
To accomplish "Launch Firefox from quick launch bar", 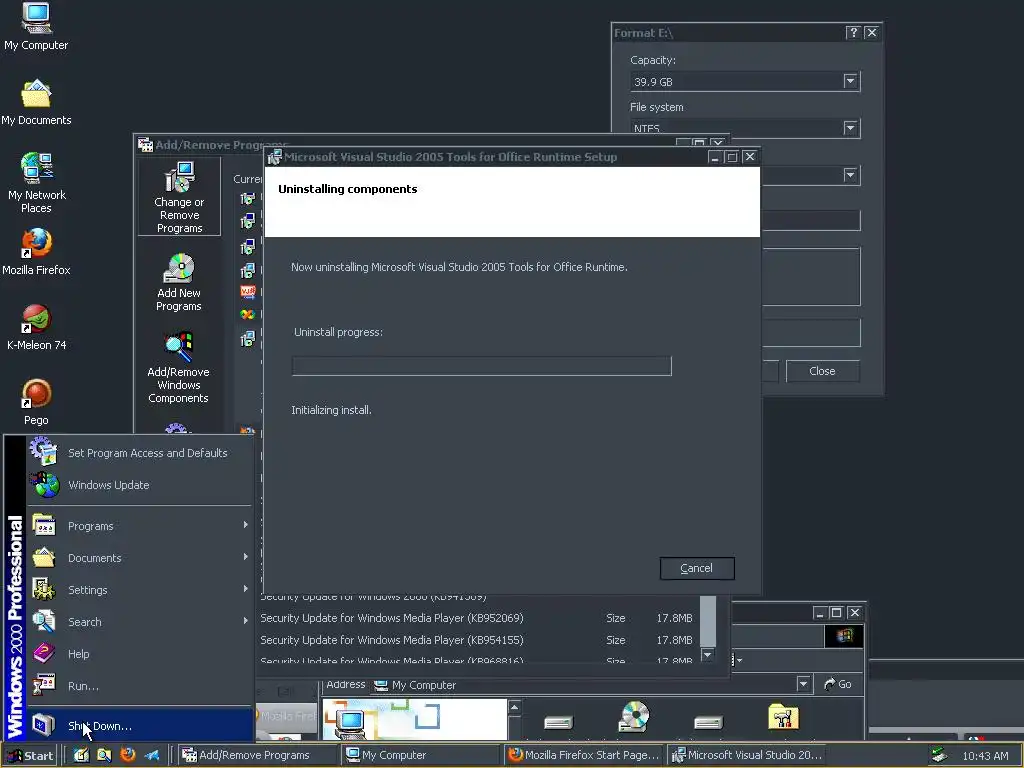I will pyautogui.click(x=127, y=755).
